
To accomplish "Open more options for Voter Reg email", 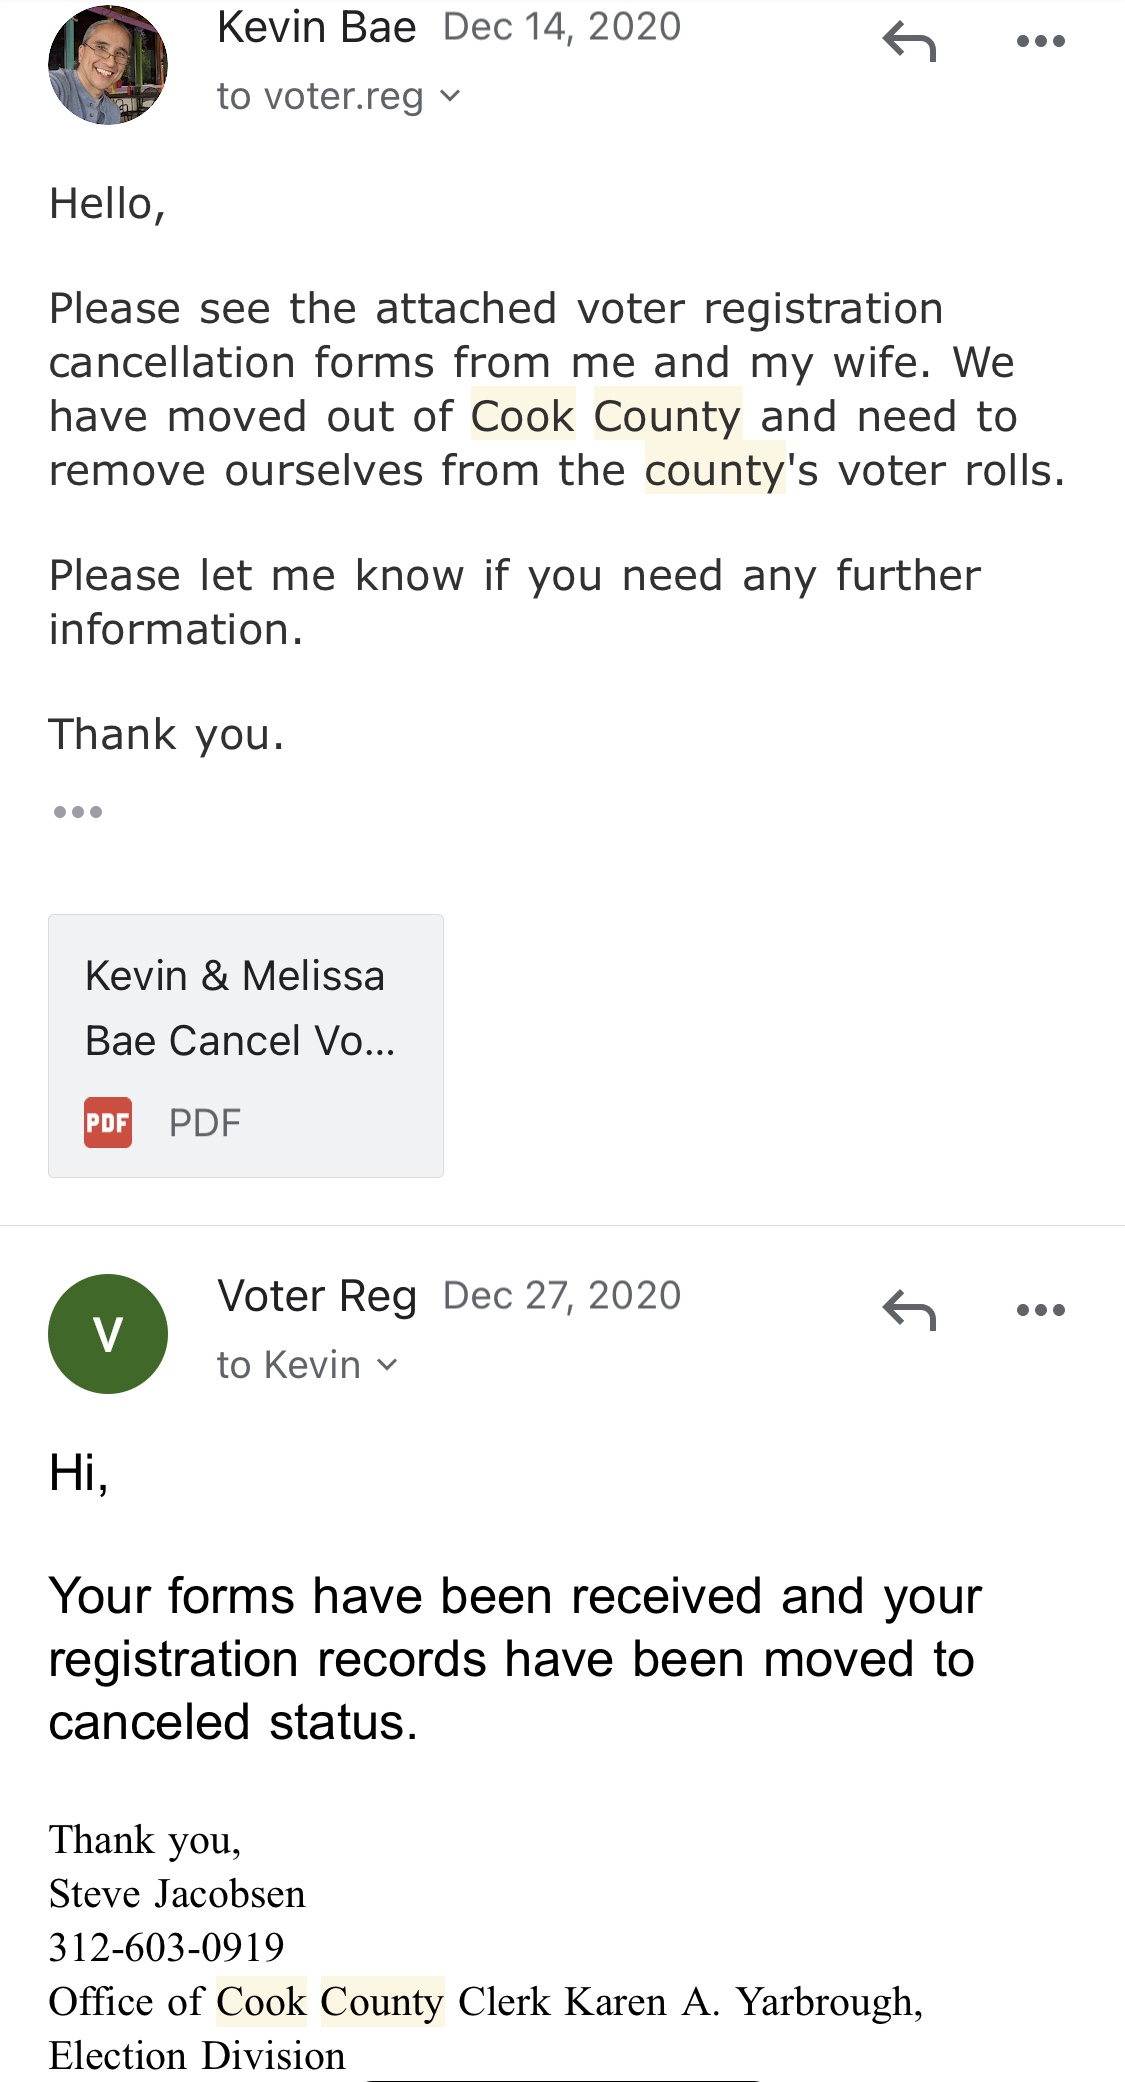I will click(x=1040, y=1310).
